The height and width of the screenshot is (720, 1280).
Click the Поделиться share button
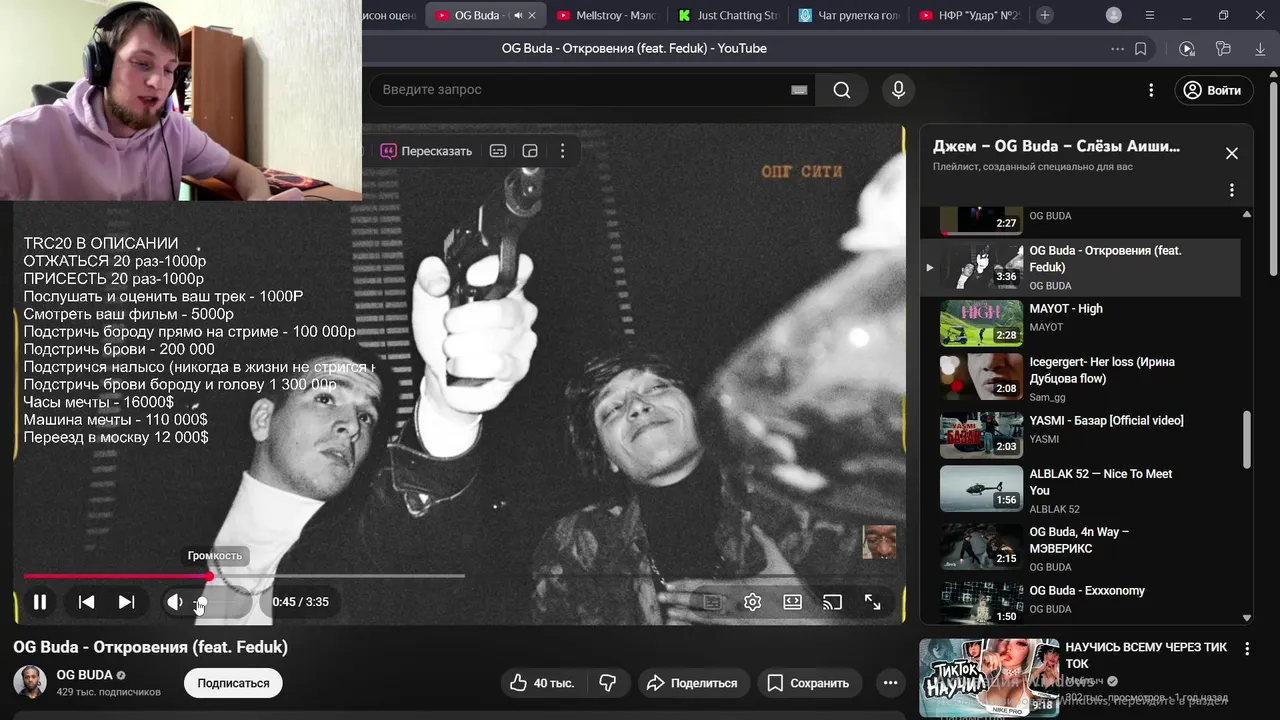click(692, 683)
